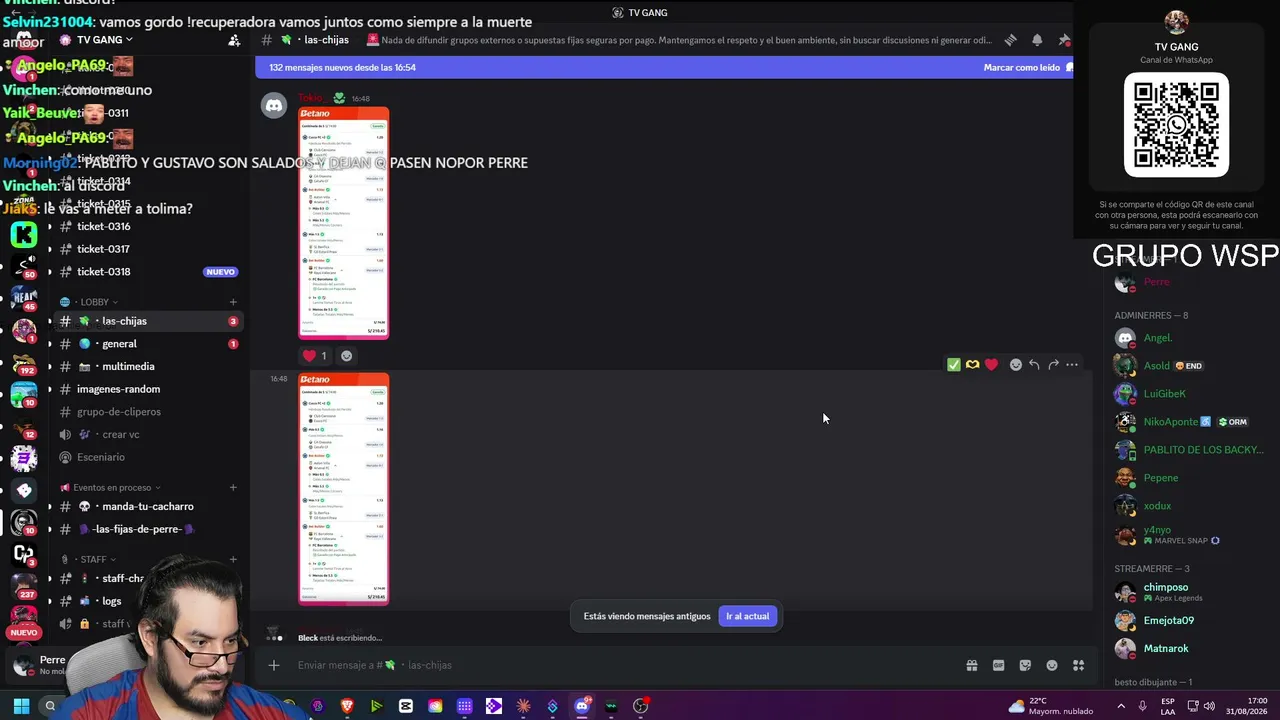Open the GIF picker
This screenshot has width=1280, height=720.
pyautogui.click(x=998, y=665)
